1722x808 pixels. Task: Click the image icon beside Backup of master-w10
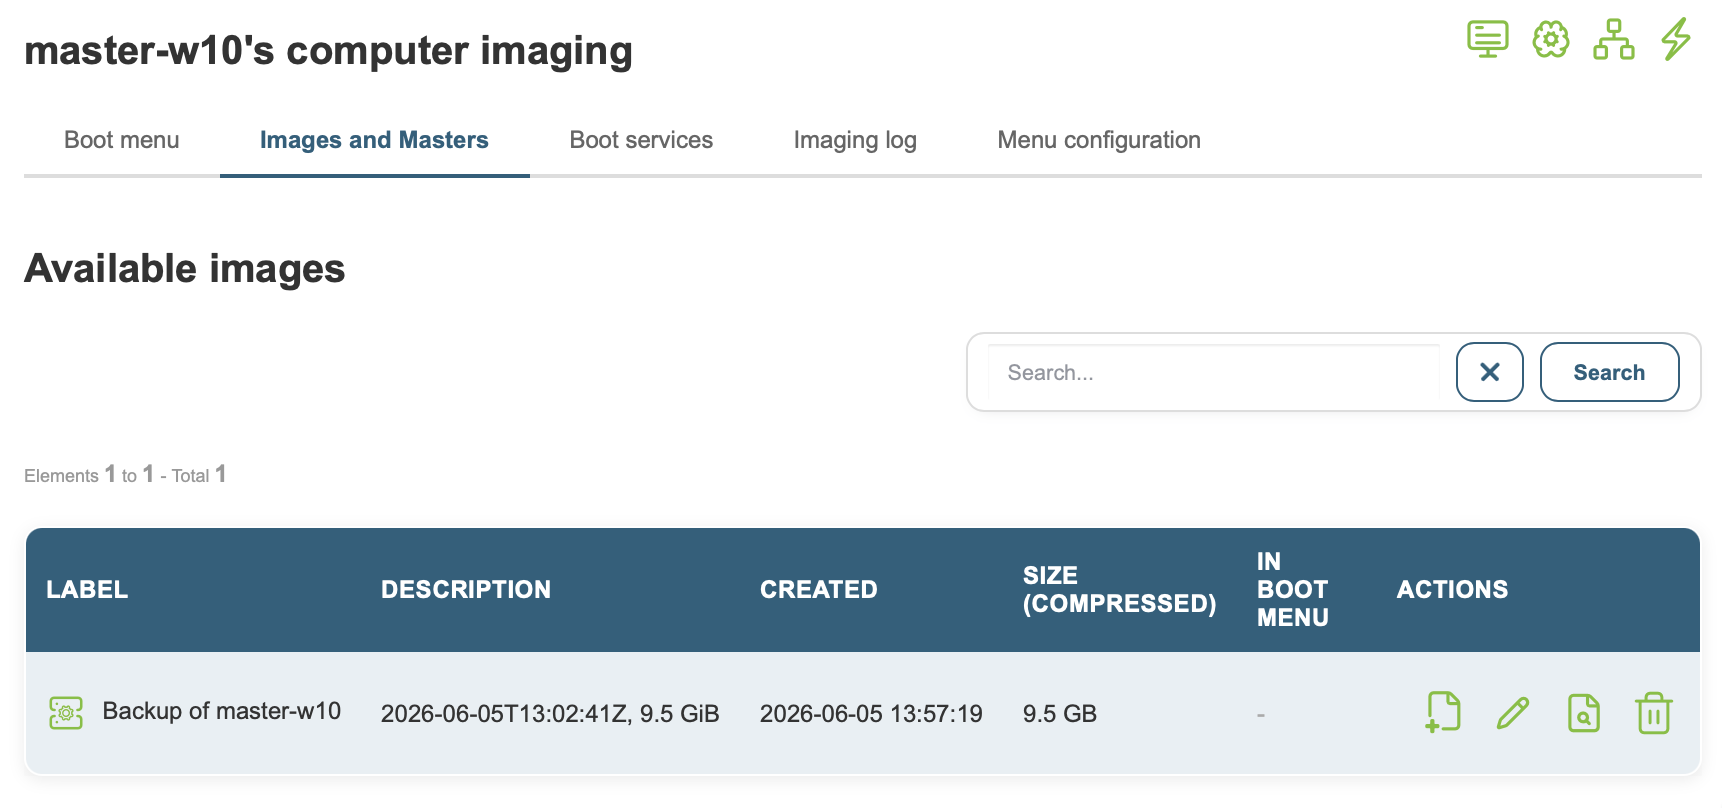66,713
